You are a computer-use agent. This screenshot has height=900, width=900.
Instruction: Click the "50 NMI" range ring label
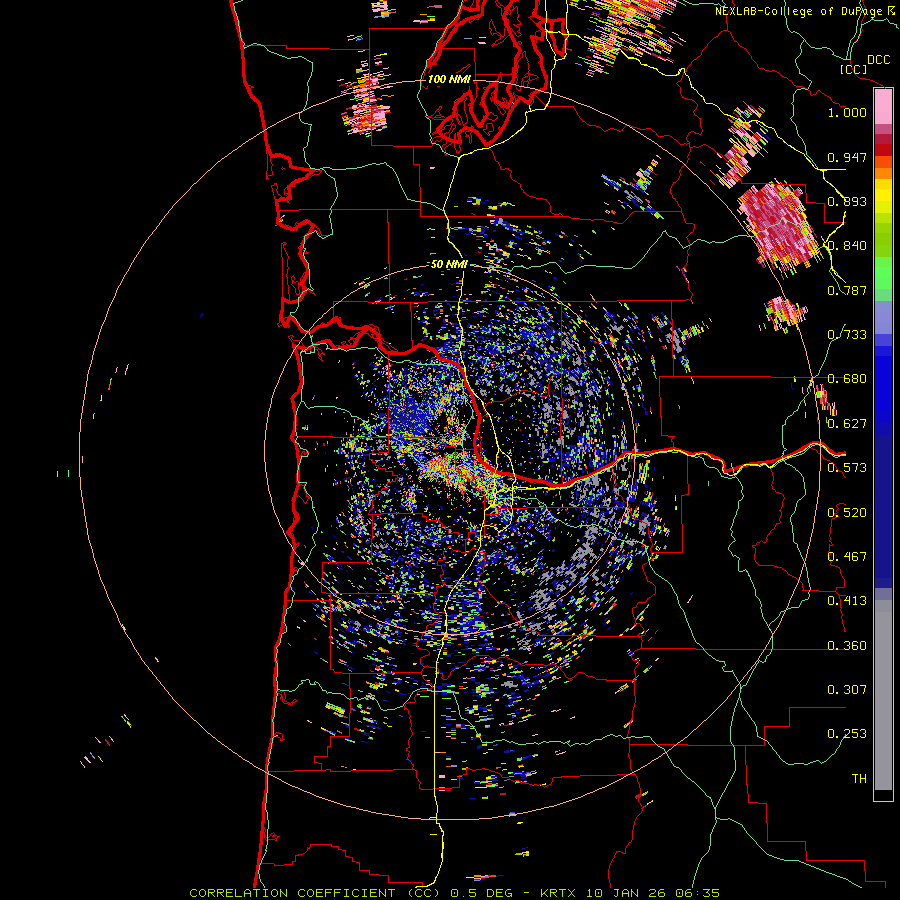(449, 265)
